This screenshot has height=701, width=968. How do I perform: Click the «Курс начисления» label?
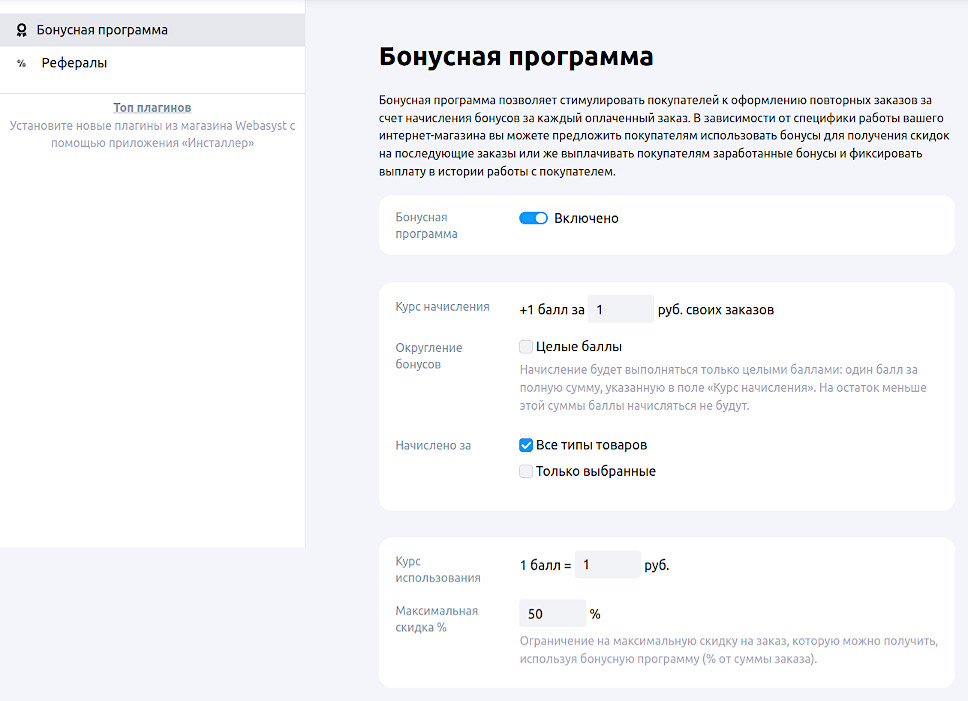coord(446,309)
